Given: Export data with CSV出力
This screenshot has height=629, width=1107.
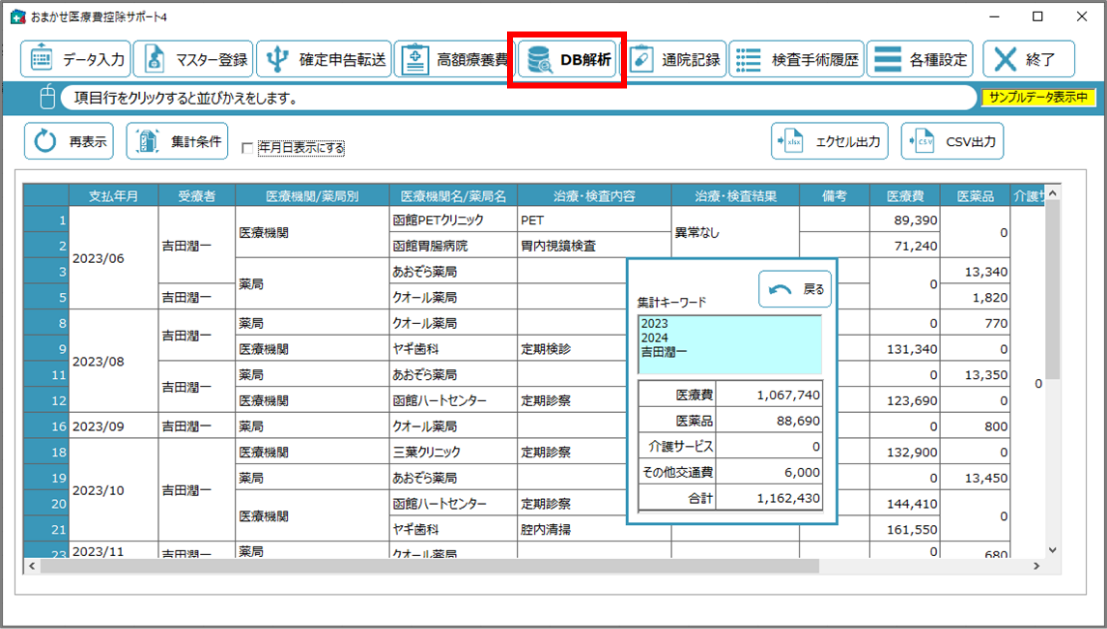Looking at the screenshot, I should [952, 142].
